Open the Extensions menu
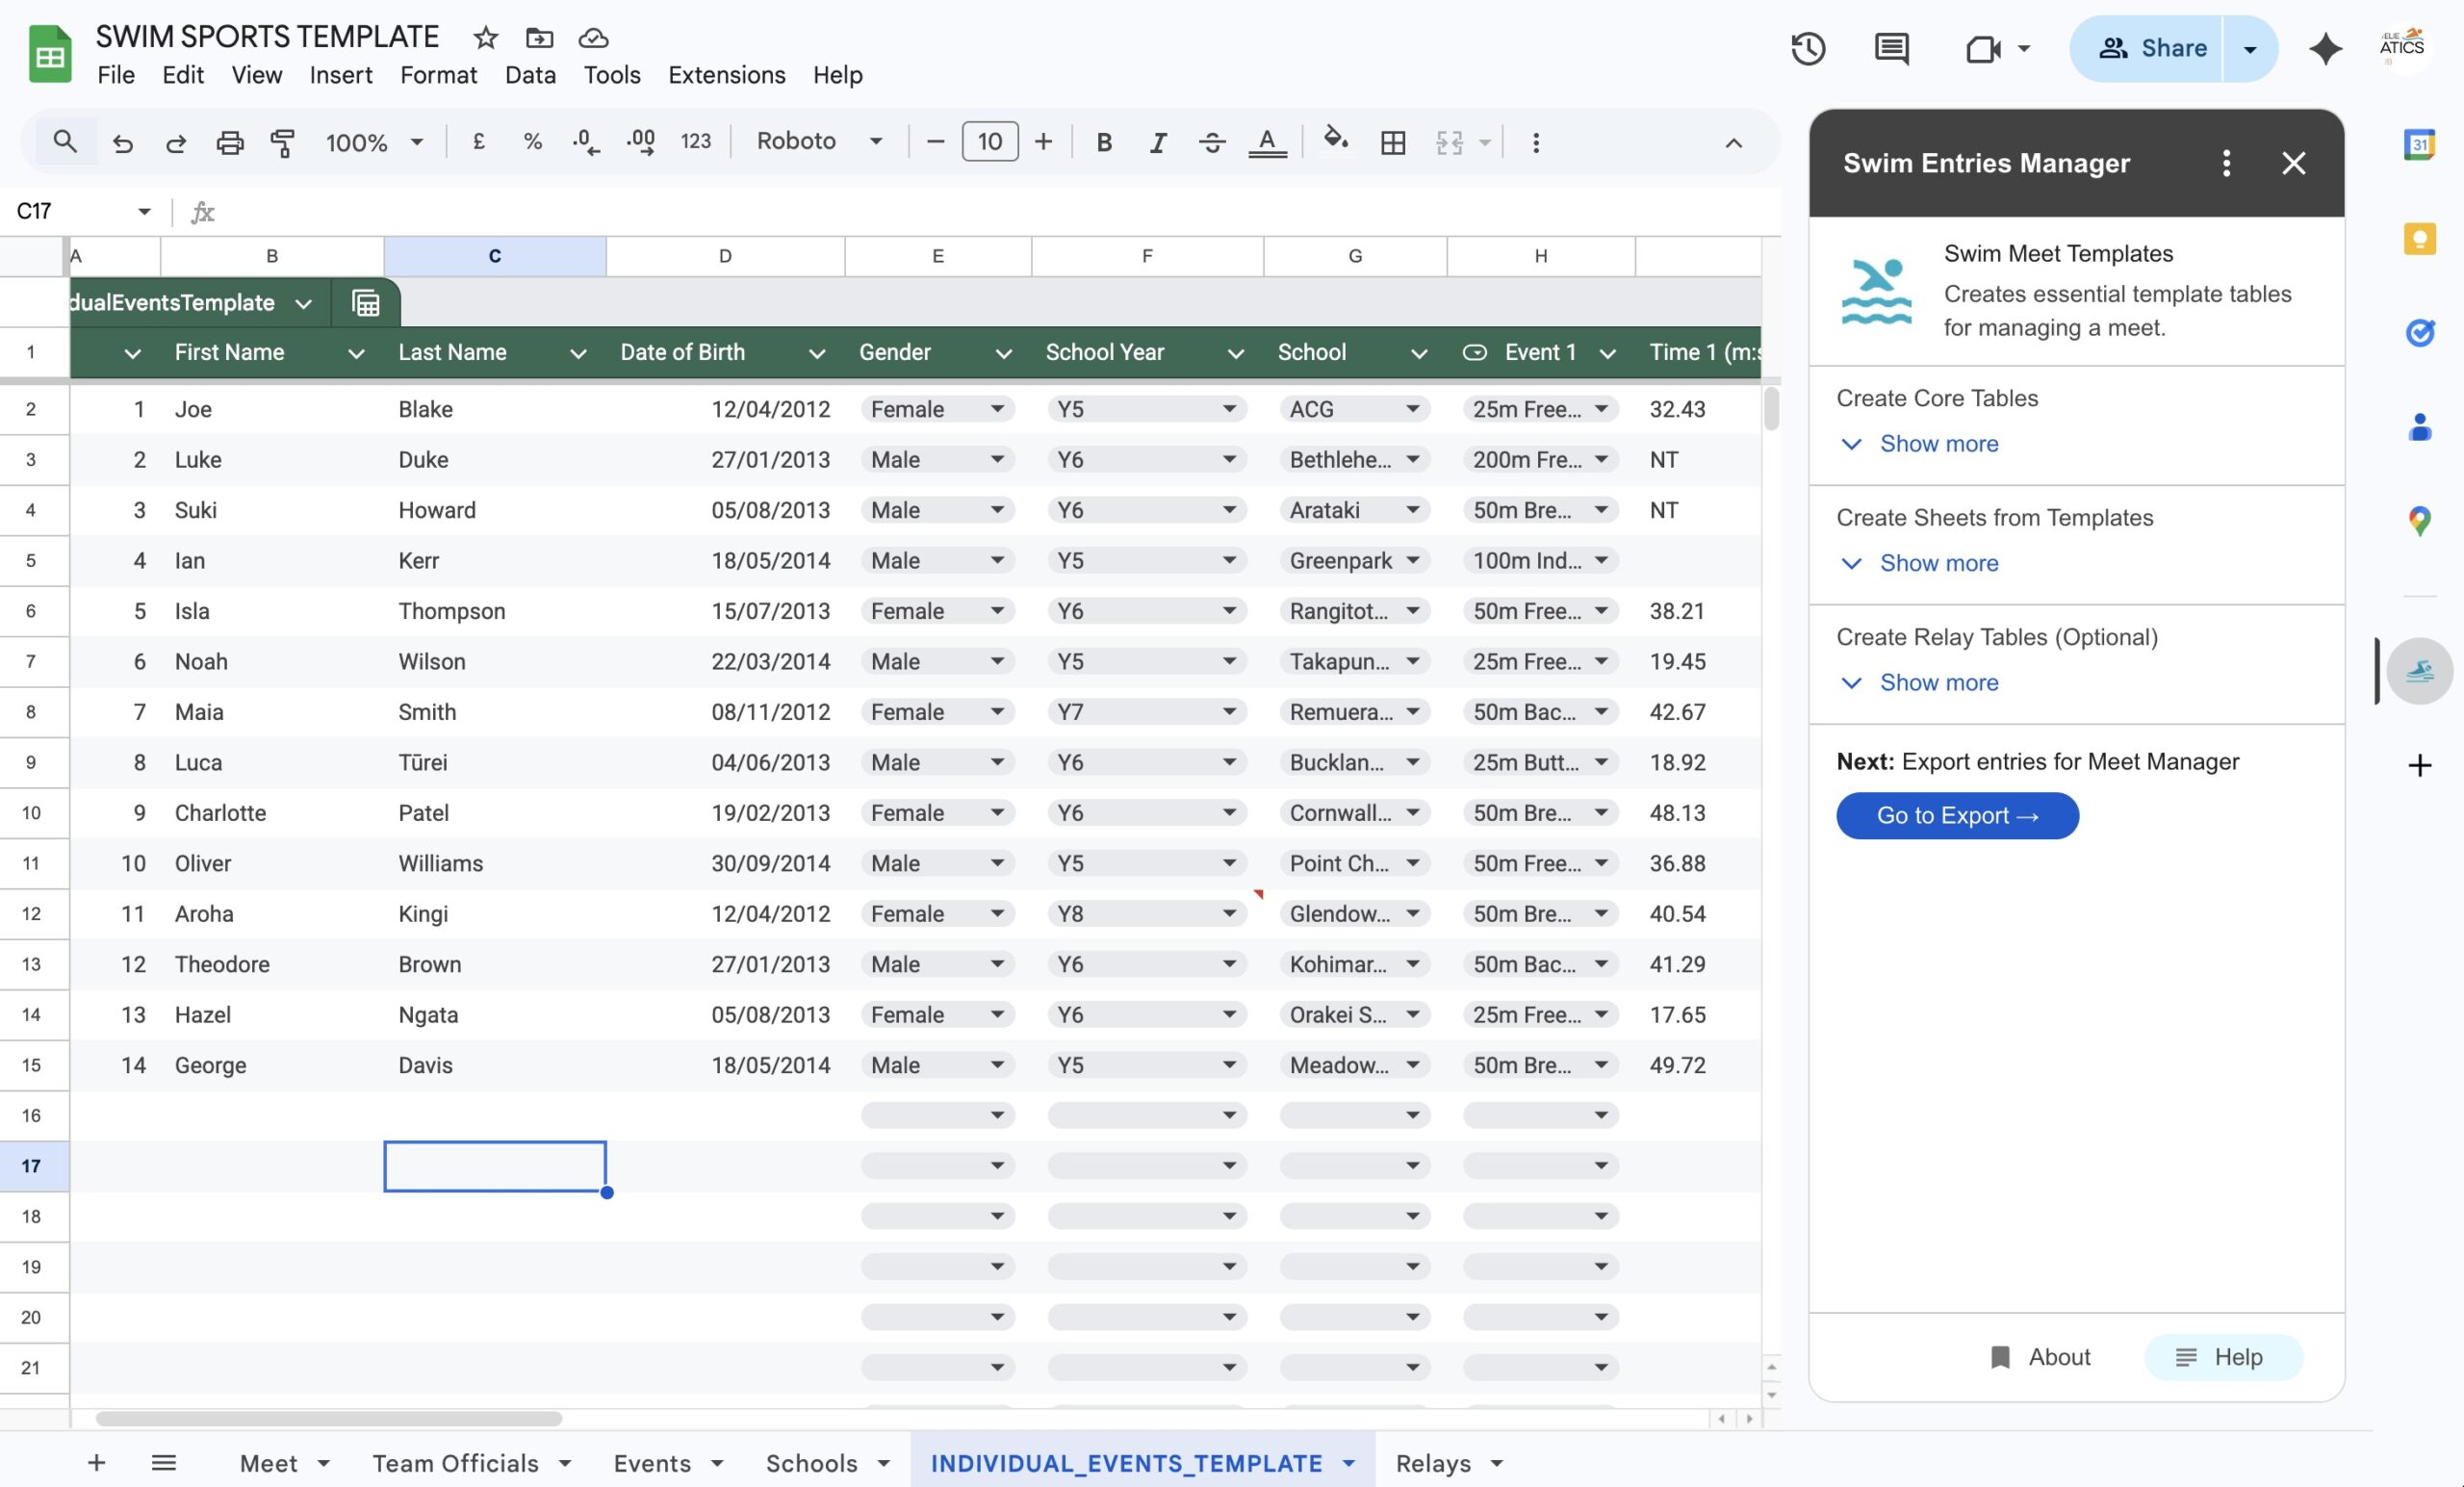This screenshot has width=2464, height=1487. pos(726,75)
